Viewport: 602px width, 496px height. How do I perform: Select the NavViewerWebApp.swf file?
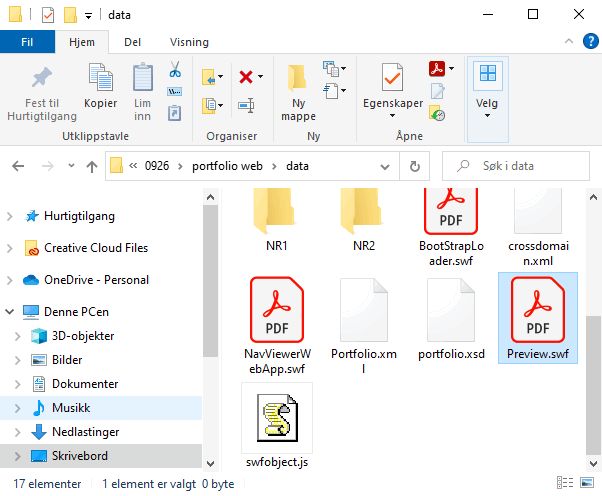tap(277, 325)
